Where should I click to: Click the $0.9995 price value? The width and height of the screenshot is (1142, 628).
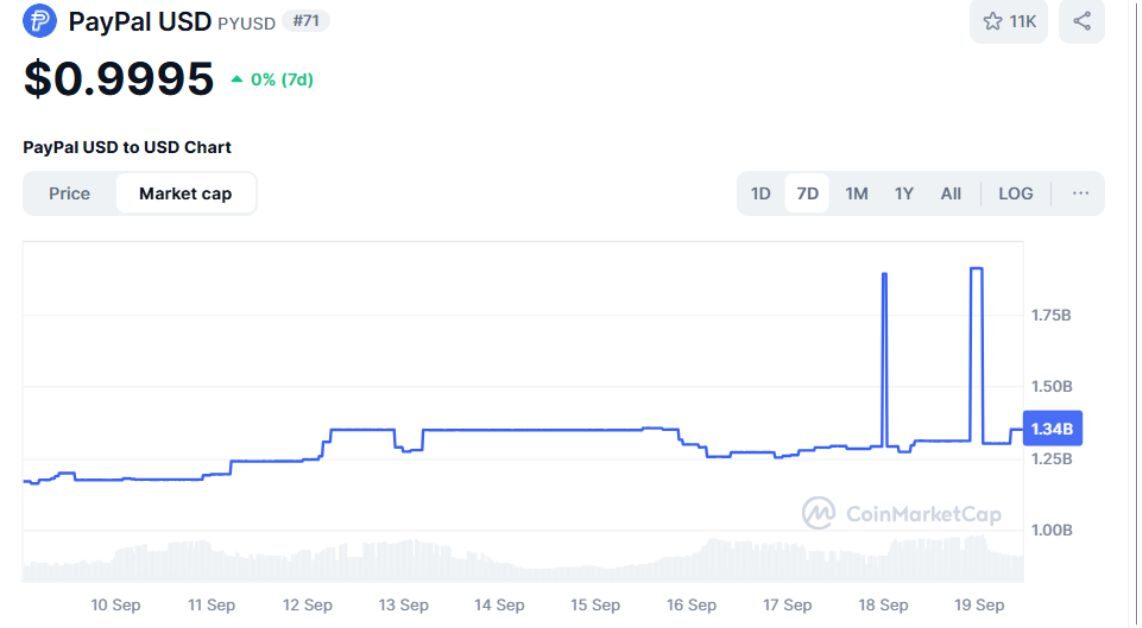pos(119,79)
